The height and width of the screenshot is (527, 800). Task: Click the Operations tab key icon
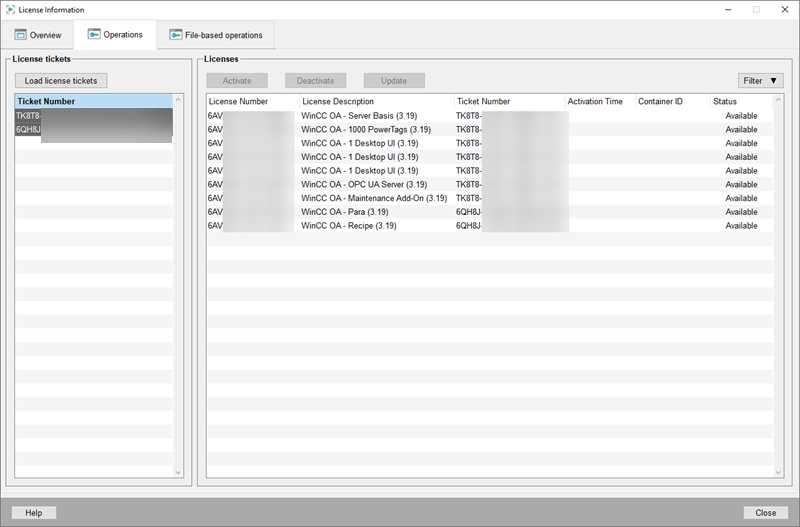[94, 34]
